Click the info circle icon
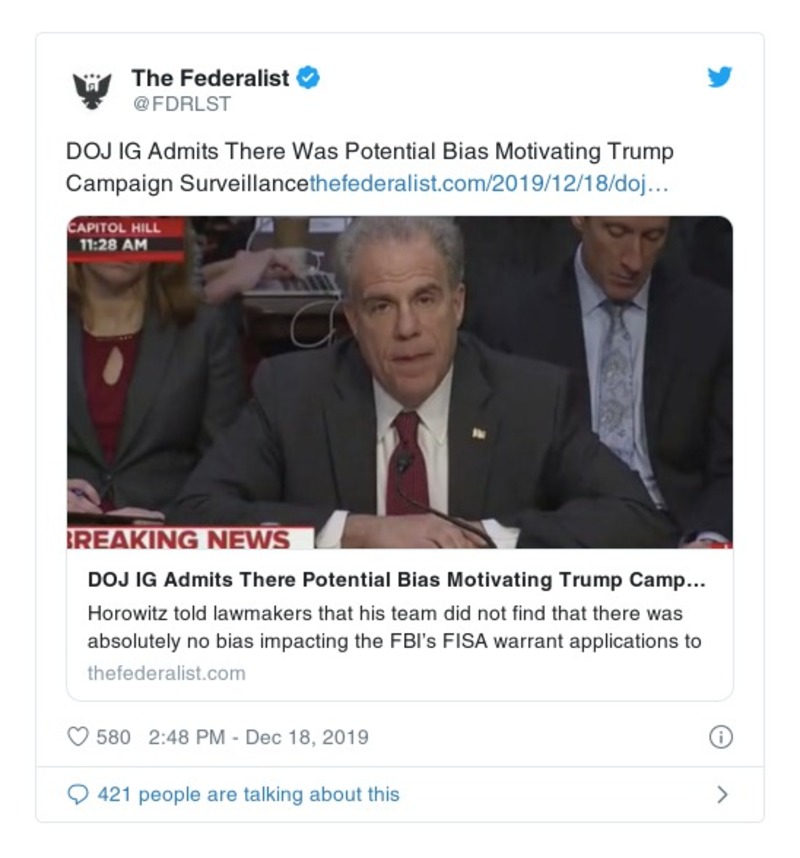 coord(720,737)
